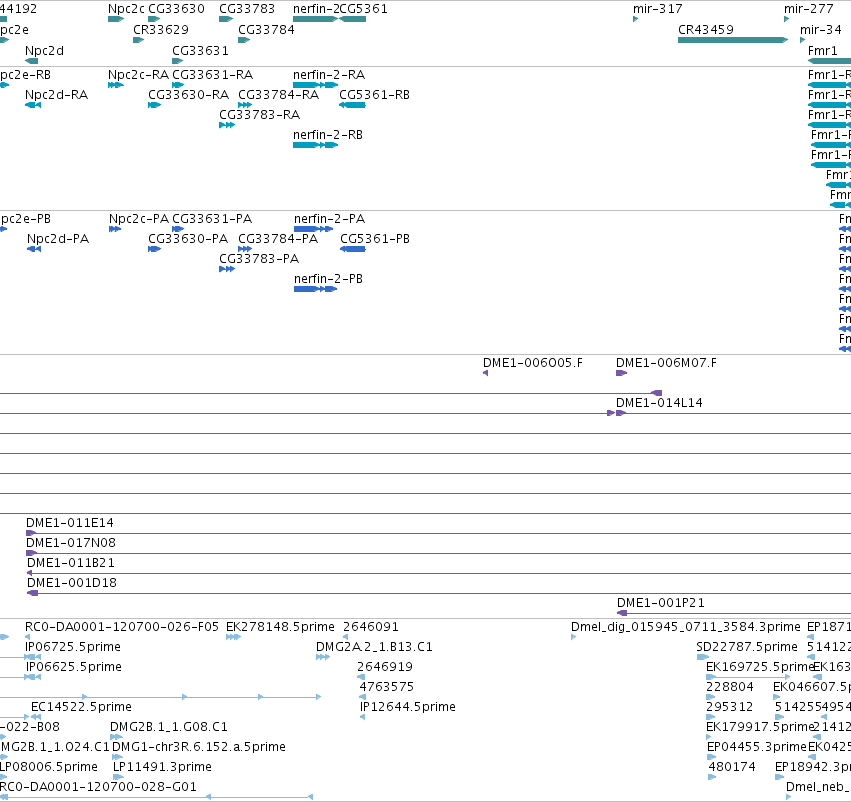
Task: Open the 2646919 EST feature
Action: (361, 677)
